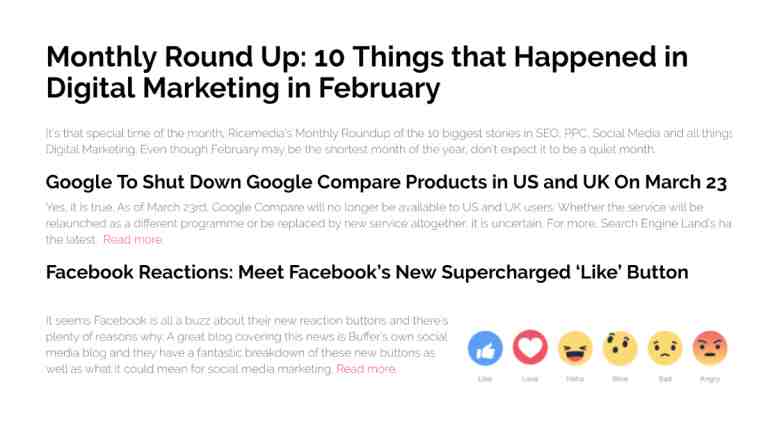768x429 pixels.
Task: Click the blue thumbs-up Like reaction icon
Action: 485,348
